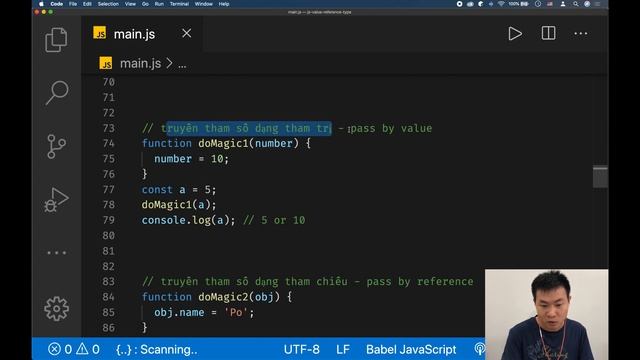Open the editor More Actions ellipsis
The image size is (640, 360).
pos(580,33)
